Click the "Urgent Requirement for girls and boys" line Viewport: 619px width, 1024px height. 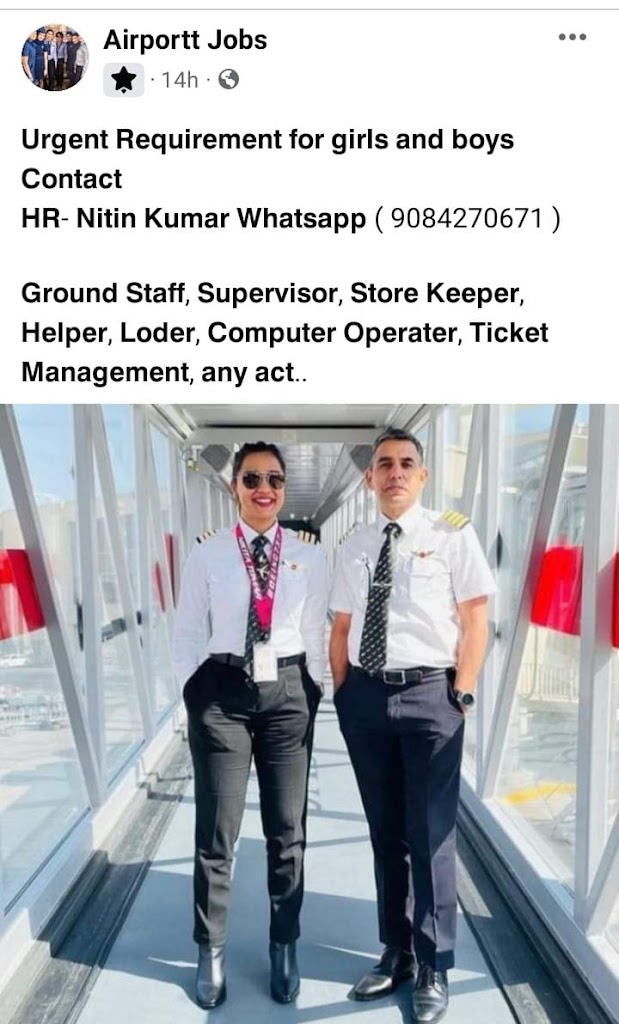click(268, 140)
